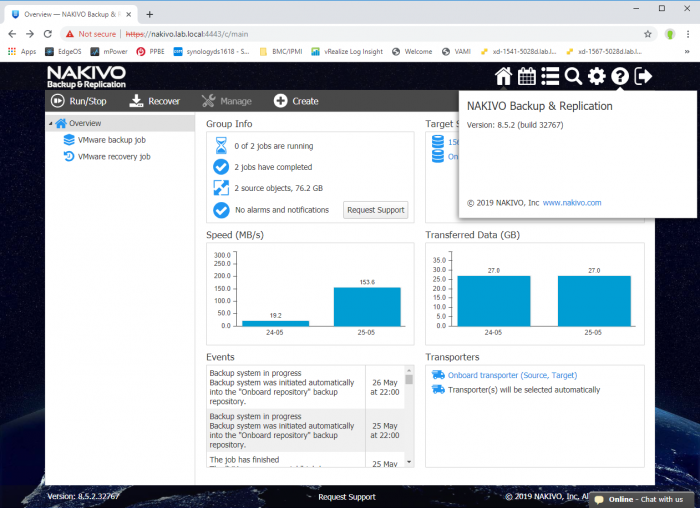Click the NAKIVO Backup & Replication logo
Image resolution: width=700 pixels, height=508 pixels.
[x=86, y=77]
